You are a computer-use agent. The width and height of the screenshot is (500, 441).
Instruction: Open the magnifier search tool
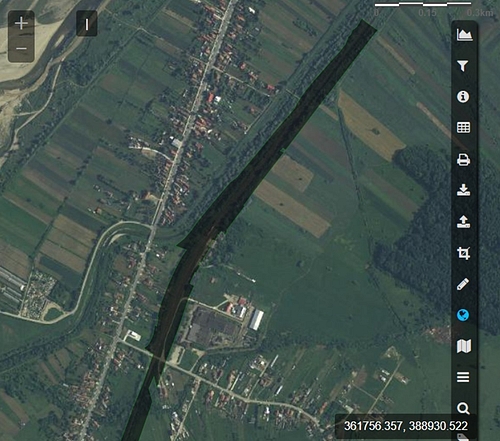[463, 408]
